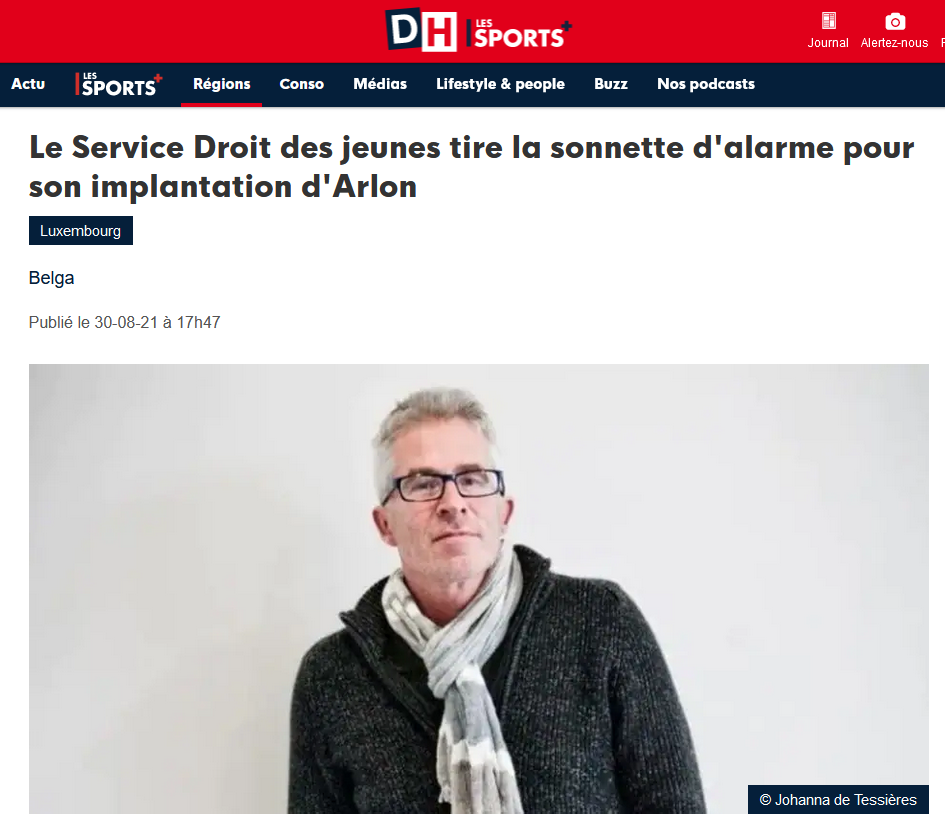945x830 pixels.
Task: Go to the Actu section
Action: [x=28, y=84]
